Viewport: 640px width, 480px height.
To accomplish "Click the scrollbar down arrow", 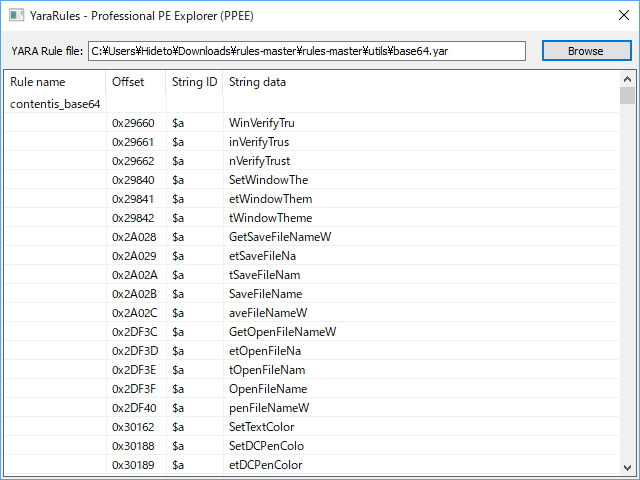I will click(x=627, y=466).
